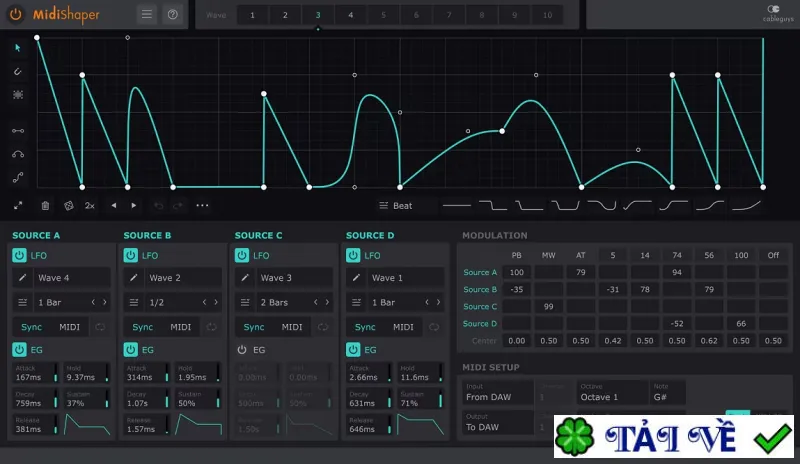Select the pointer tool in wave editor
800x464 pixels.
18,47
